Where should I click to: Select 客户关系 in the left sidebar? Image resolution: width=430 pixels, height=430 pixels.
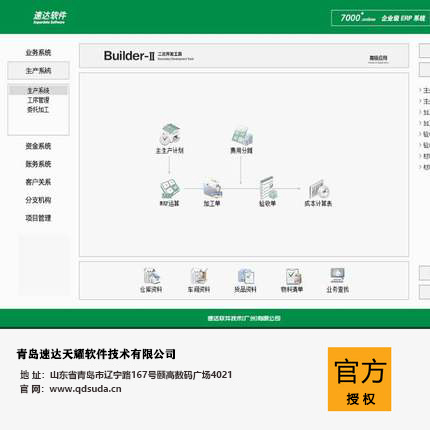click(38, 182)
